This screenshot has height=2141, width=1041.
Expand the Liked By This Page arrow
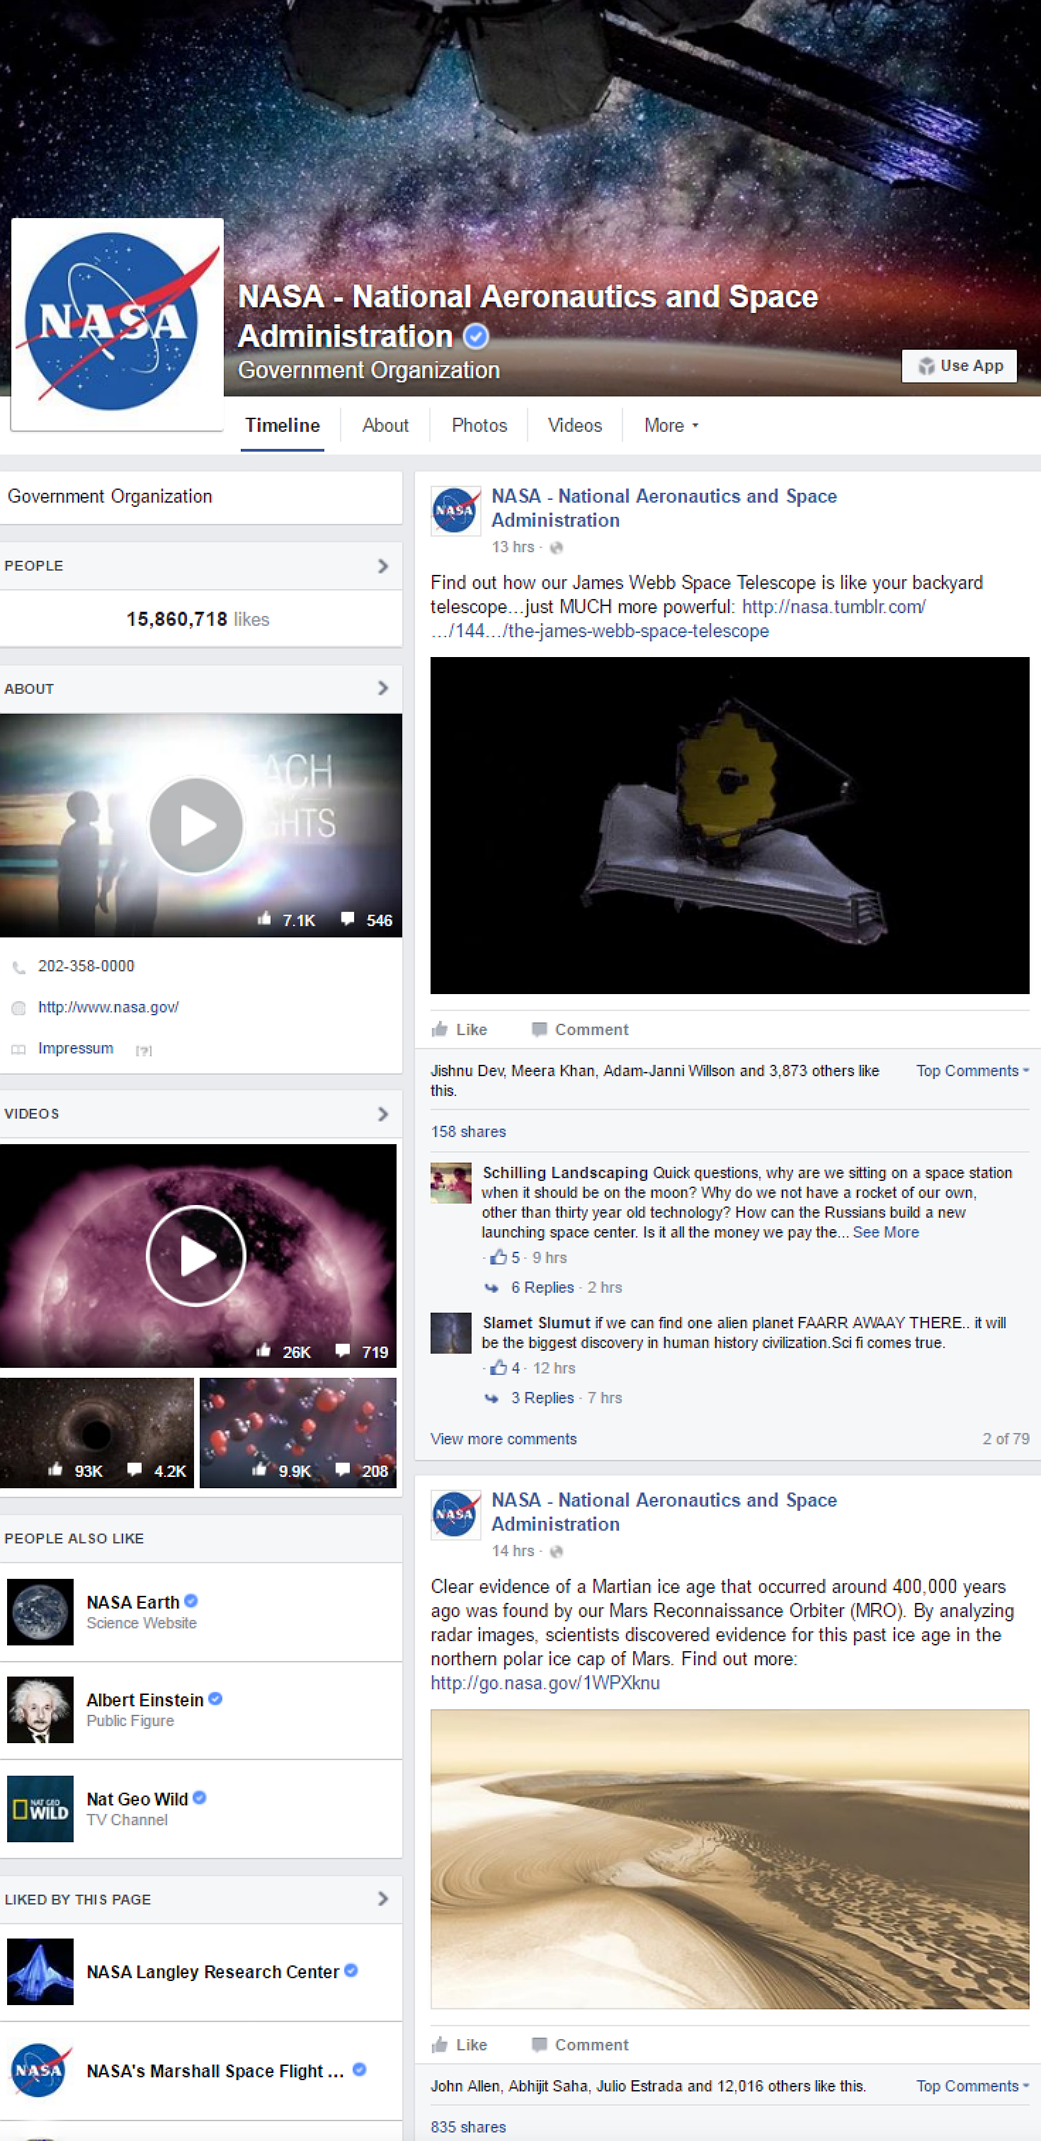tap(383, 1898)
